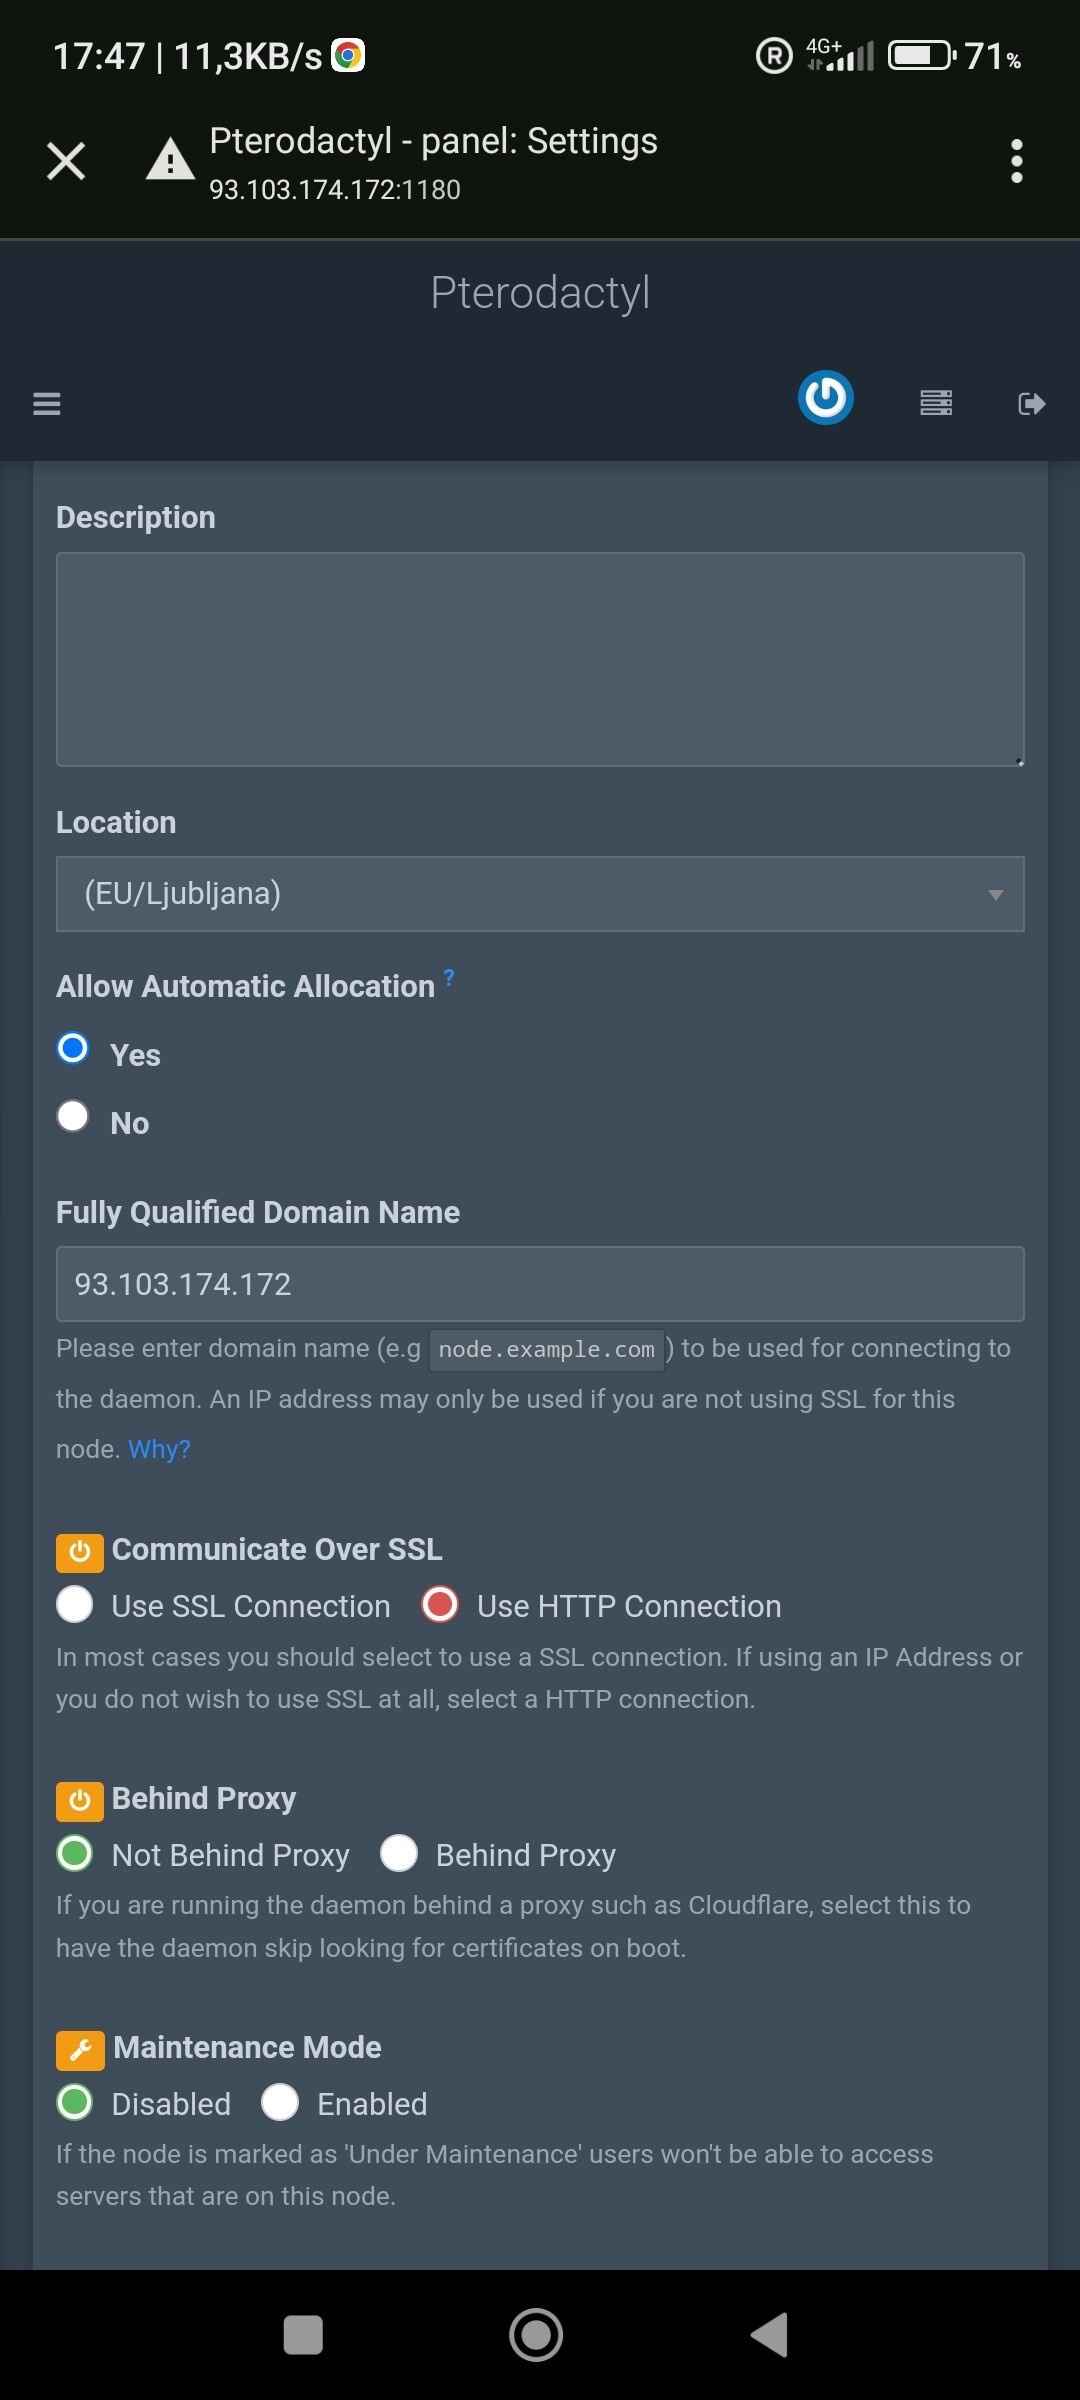Screen dimensions: 1080x2400
Task: Select Use SSL Connection option
Action: (75, 1604)
